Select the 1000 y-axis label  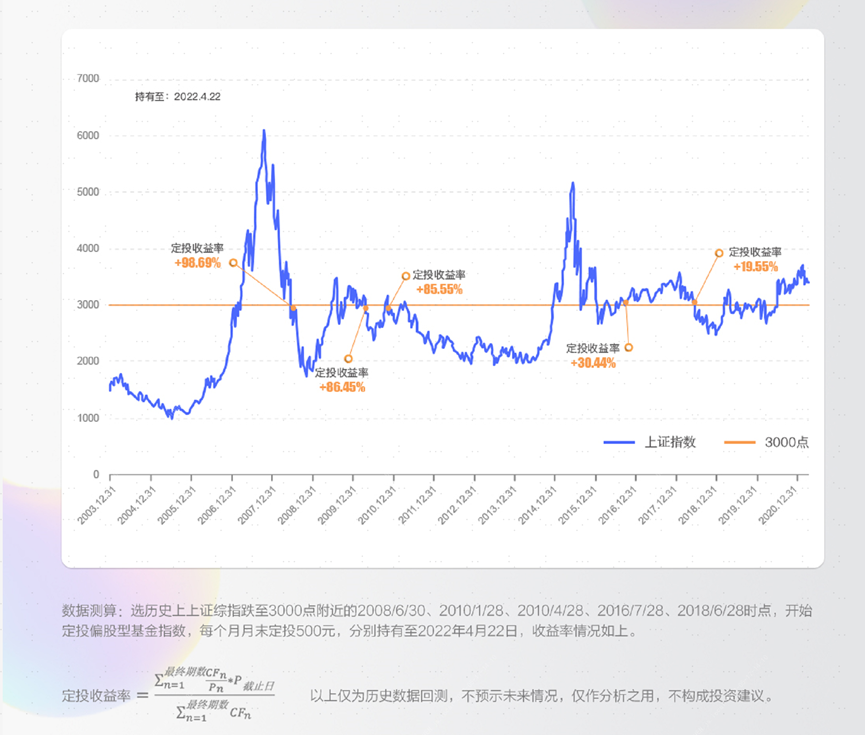click(88, 418)
